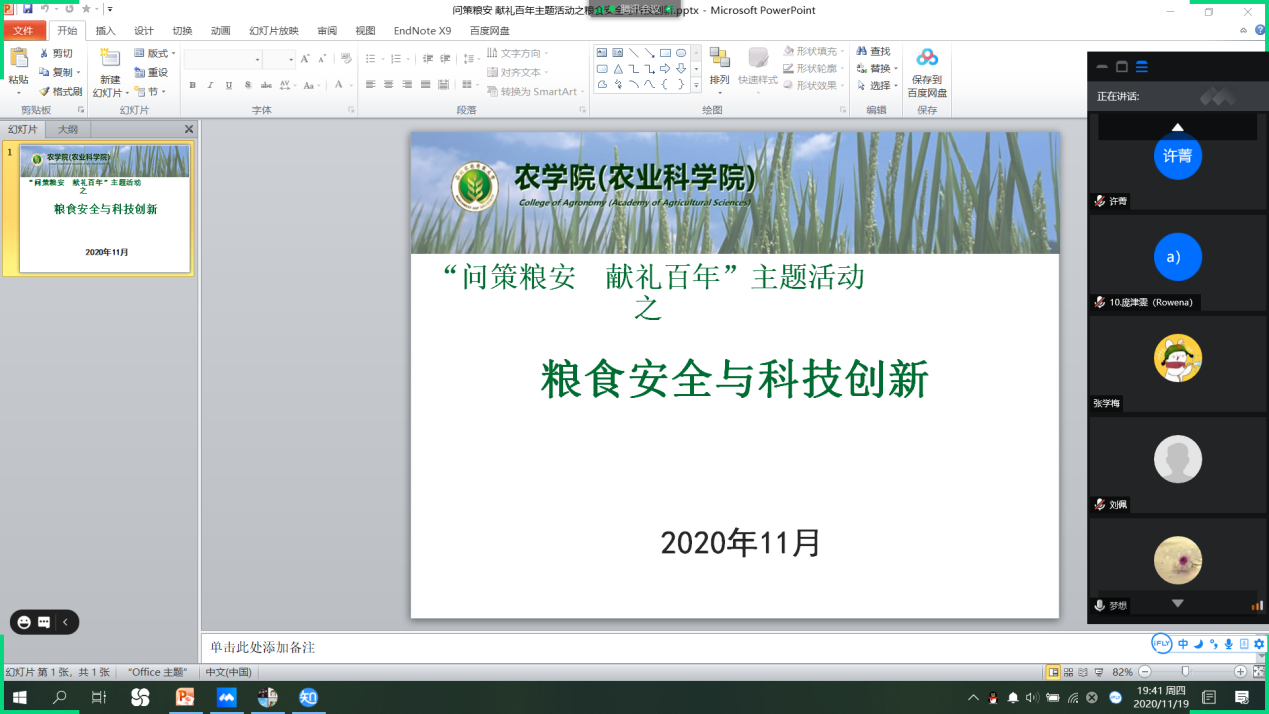Open PowerPoint from the Windows taskbar
Viewport: 1269px width, 714px height.
184,697
